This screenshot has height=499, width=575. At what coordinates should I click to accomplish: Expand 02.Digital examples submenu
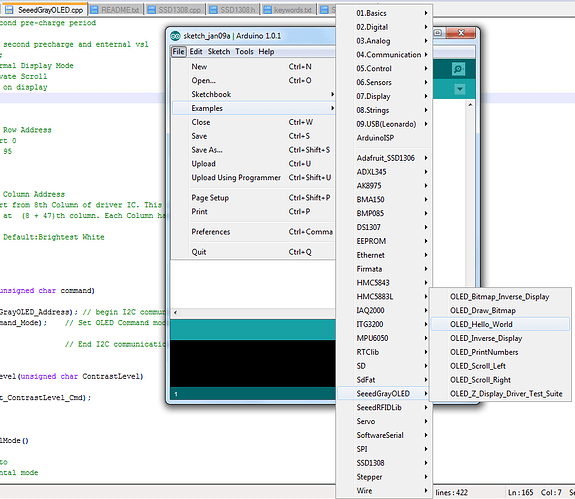(x=384, y=27)
